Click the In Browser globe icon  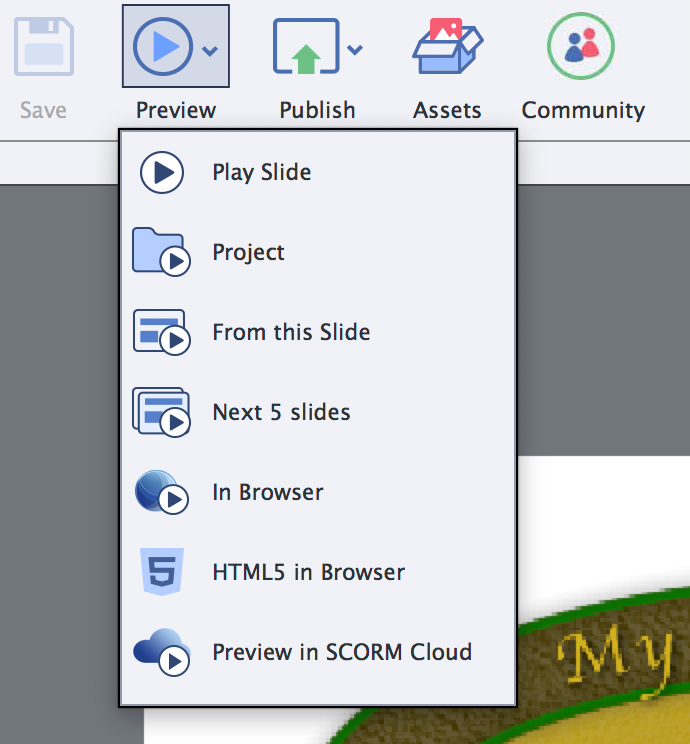[x=160, y=492]
